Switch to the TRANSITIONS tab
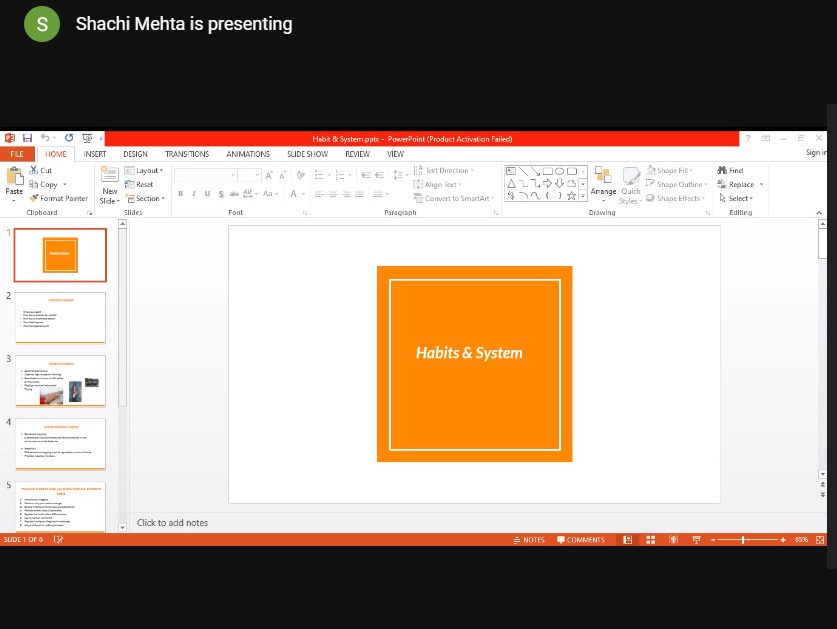837x629 pixels. pyautogui.click(x=187, y=154)
